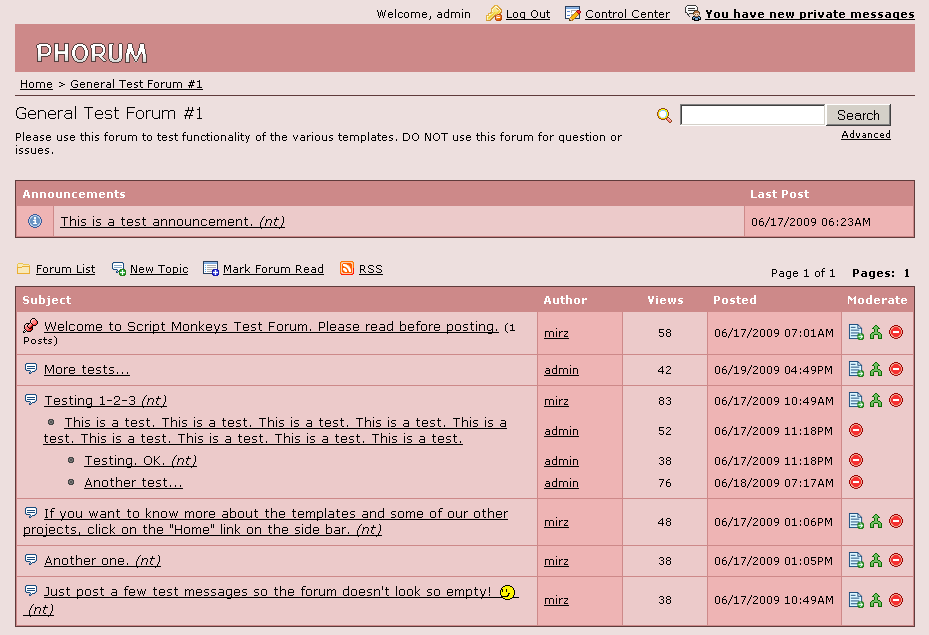This screenshot has width=929, height=635.
Task: Click announcement date 06/17/2009 06:23AM
Action: click(x=811, y=222)
